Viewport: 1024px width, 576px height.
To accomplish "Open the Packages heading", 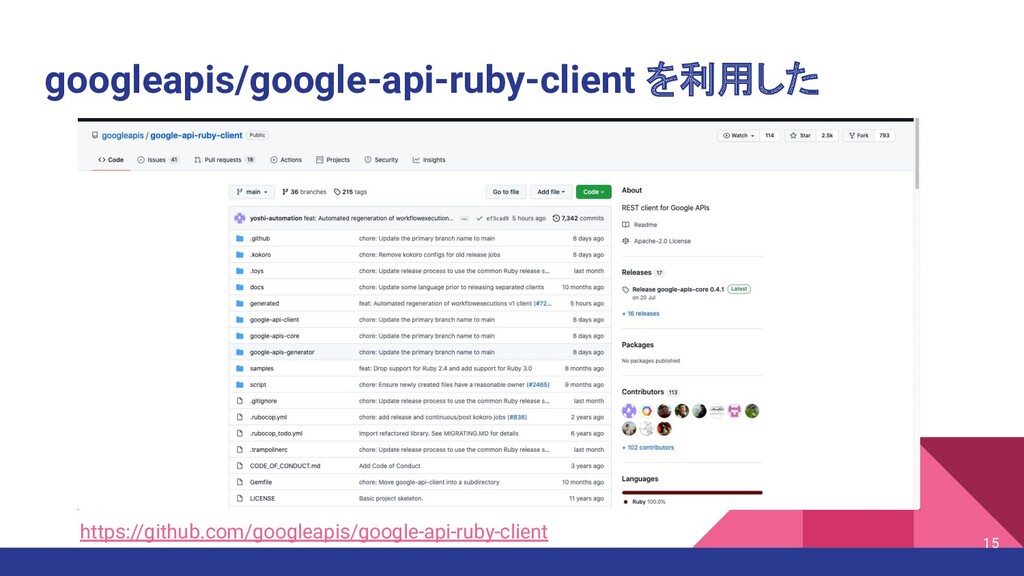I will click(637, 345).
